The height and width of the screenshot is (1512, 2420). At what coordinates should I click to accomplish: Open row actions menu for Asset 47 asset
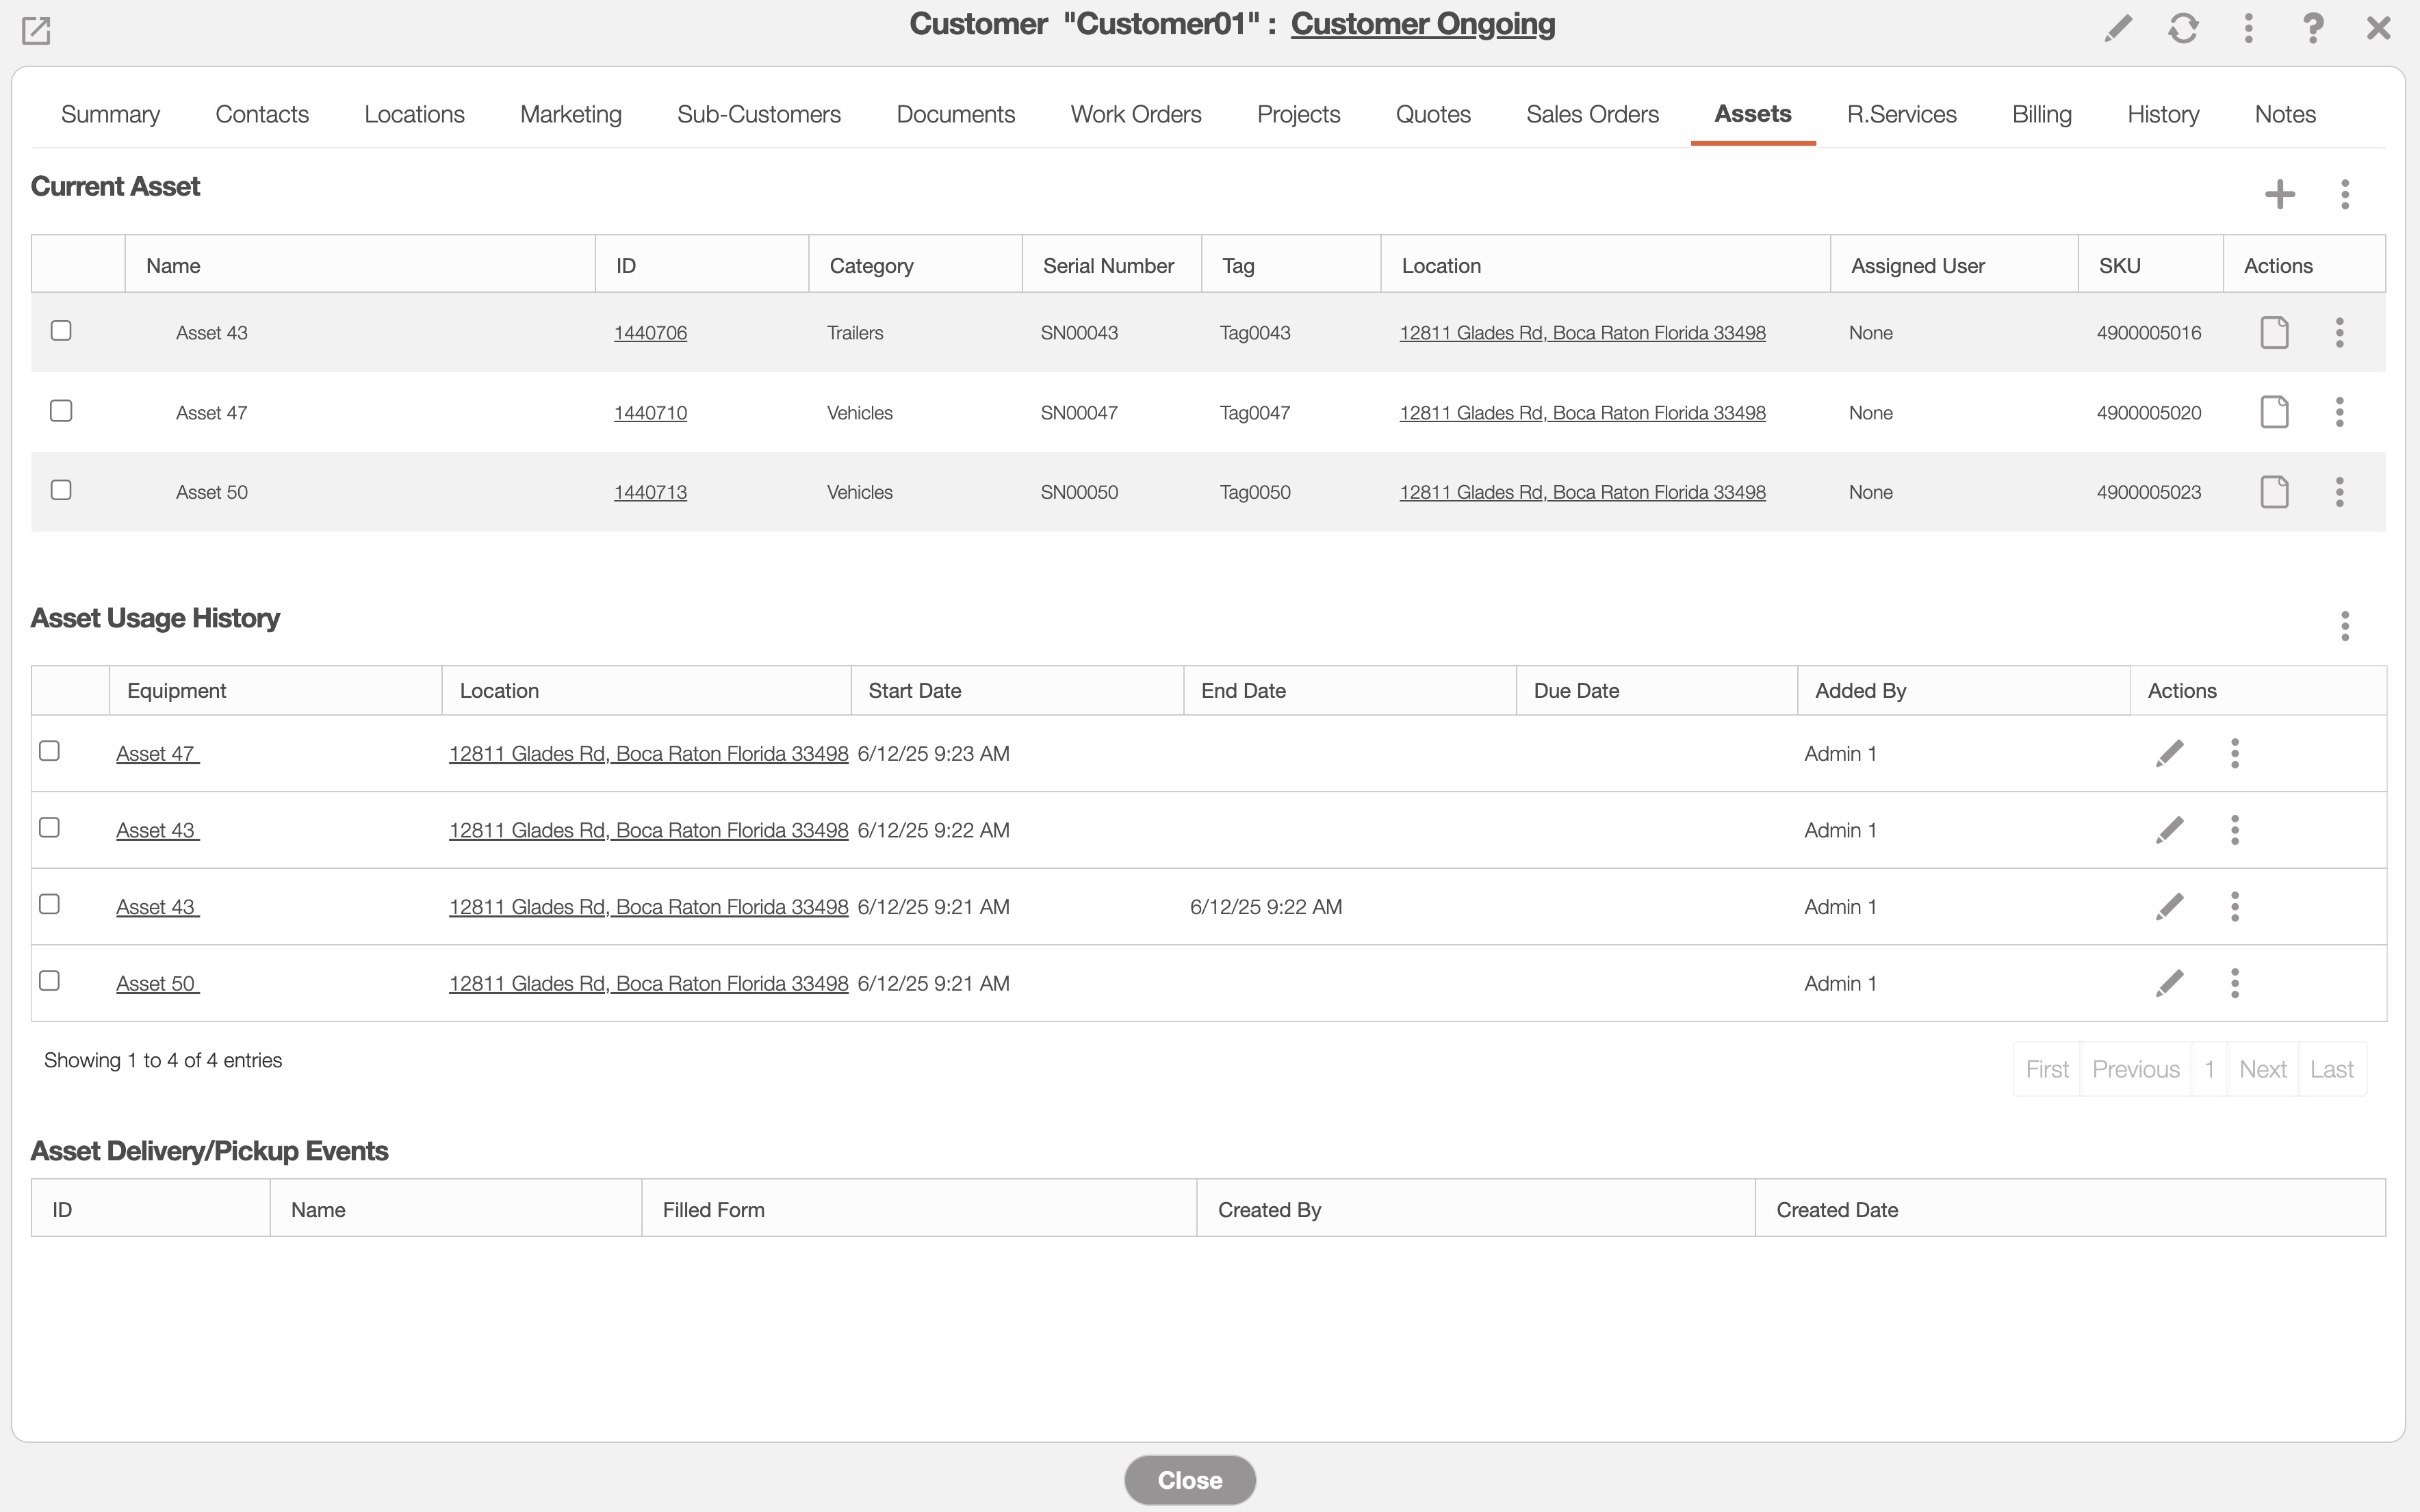coord(2339,412)
